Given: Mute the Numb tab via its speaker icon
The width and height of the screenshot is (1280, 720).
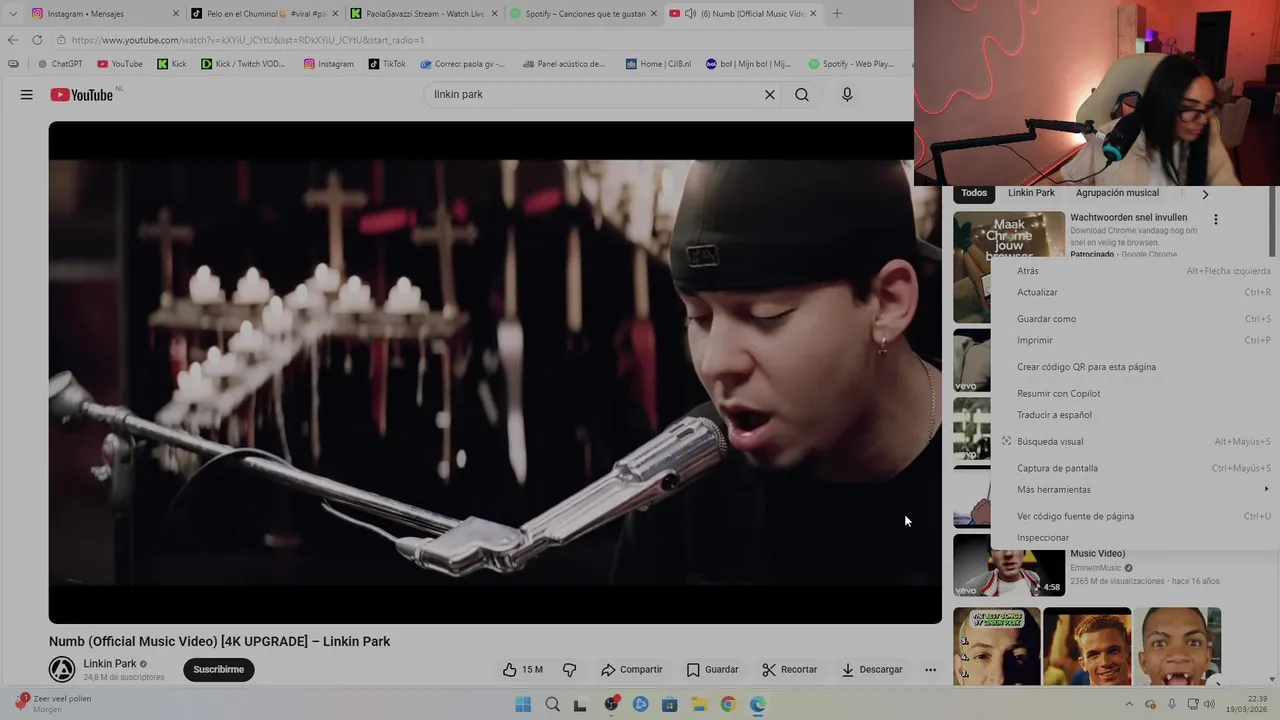Looking at the screenshot, I should point(690,14).
